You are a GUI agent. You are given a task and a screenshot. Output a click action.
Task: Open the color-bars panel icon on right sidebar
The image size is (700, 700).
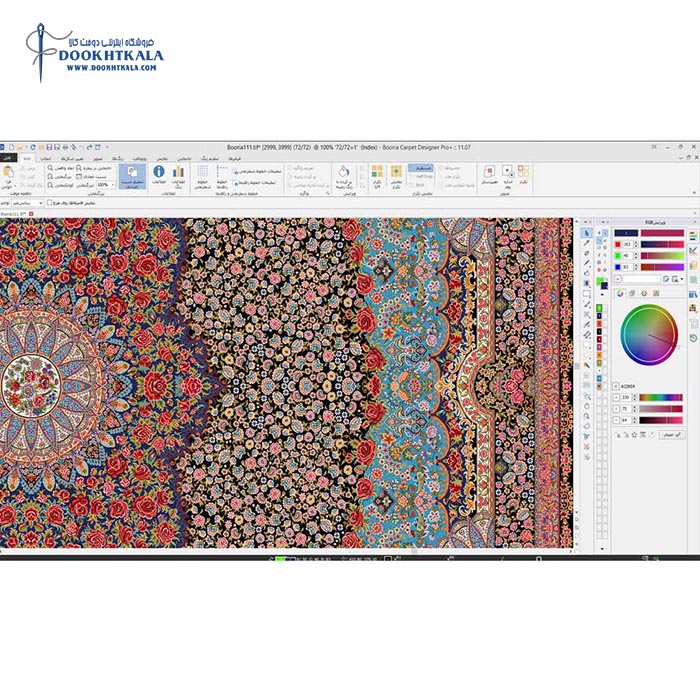click(x=693, y=237)
